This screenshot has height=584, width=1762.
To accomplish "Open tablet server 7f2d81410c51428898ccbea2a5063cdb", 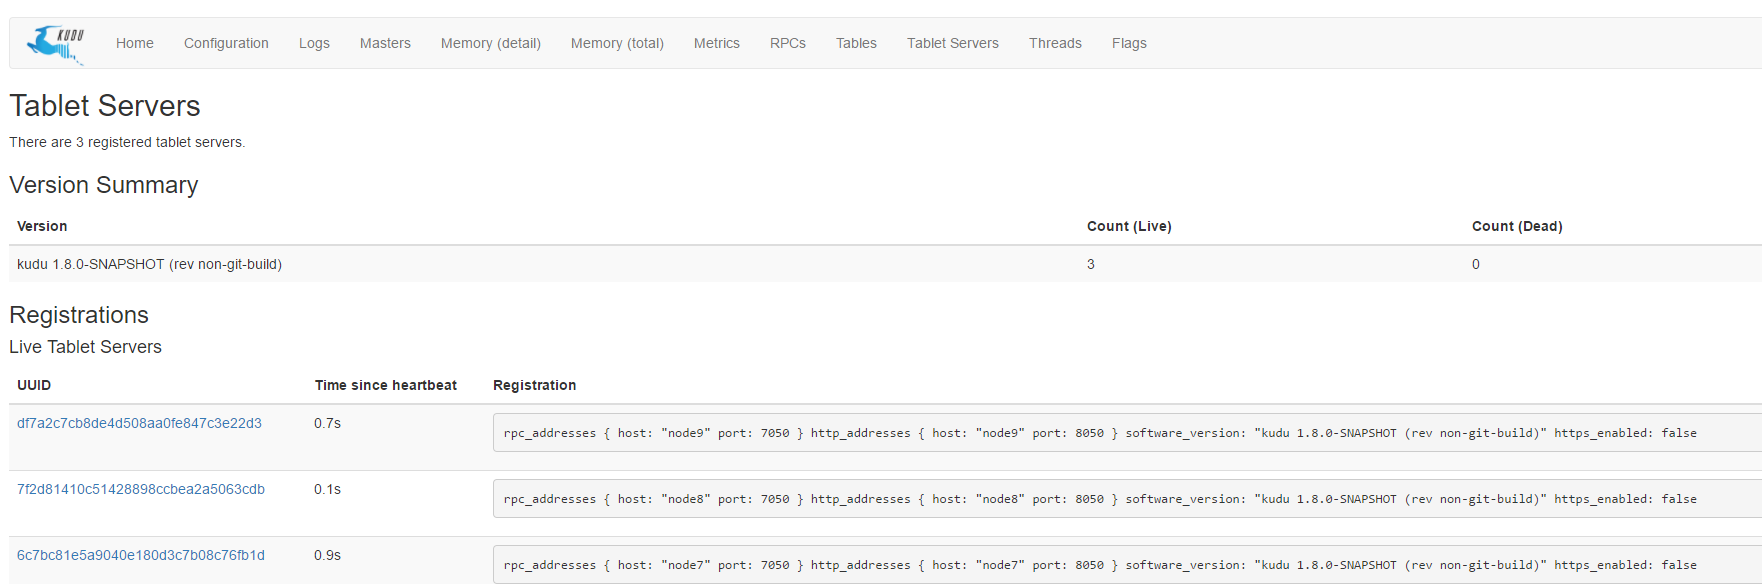I will click(x=141, y=489).
